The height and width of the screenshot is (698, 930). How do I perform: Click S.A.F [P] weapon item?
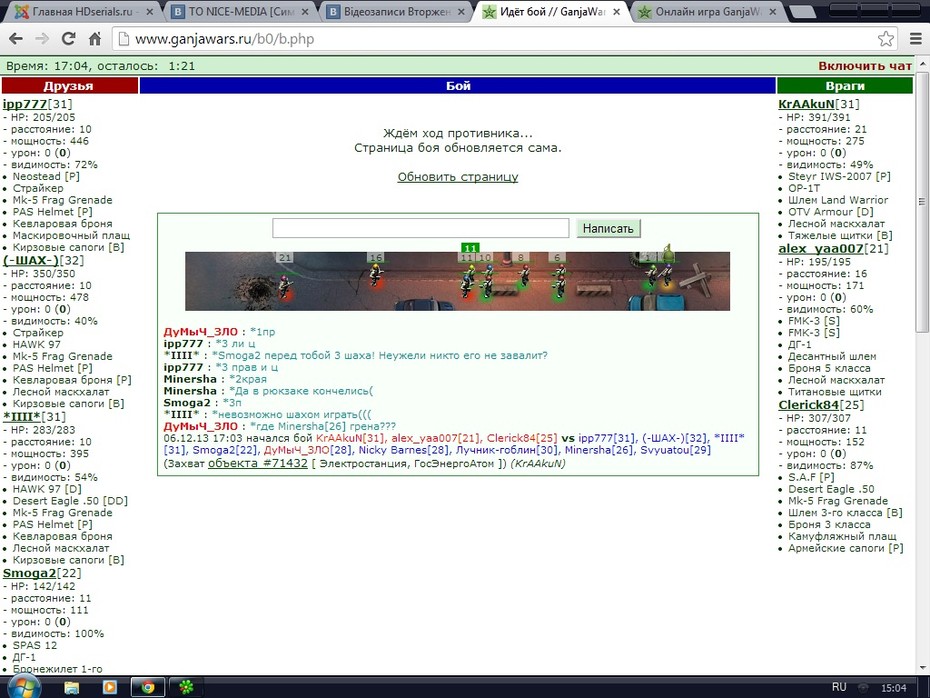[811, 477]
